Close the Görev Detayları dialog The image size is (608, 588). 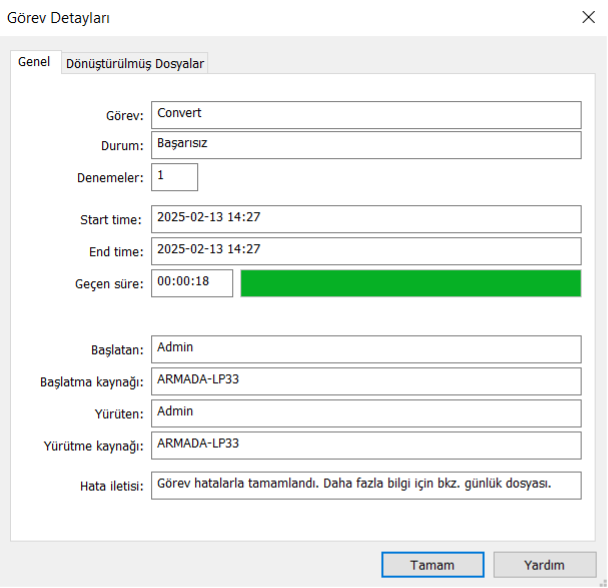tap(587, 17)
